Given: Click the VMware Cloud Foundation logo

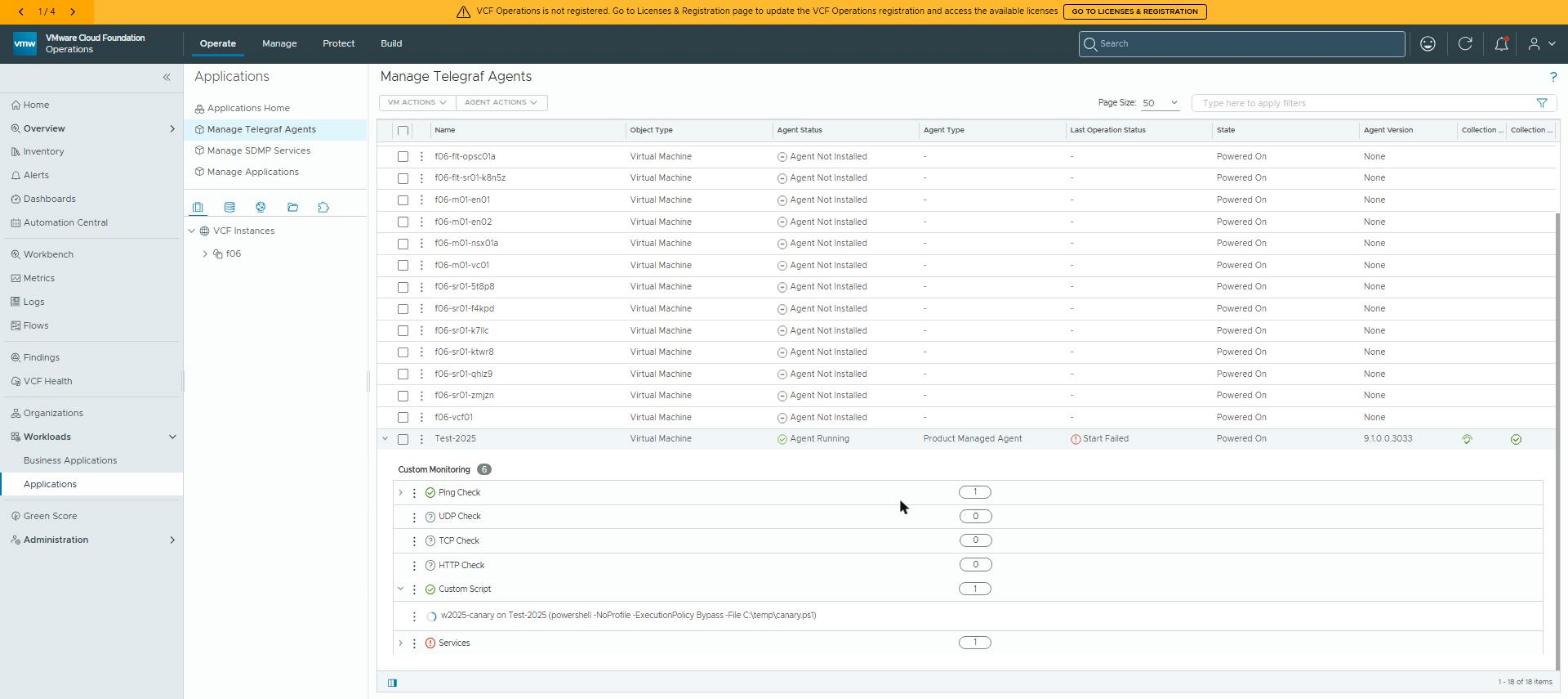Looking at the screenshot, I should pos(25,44).
